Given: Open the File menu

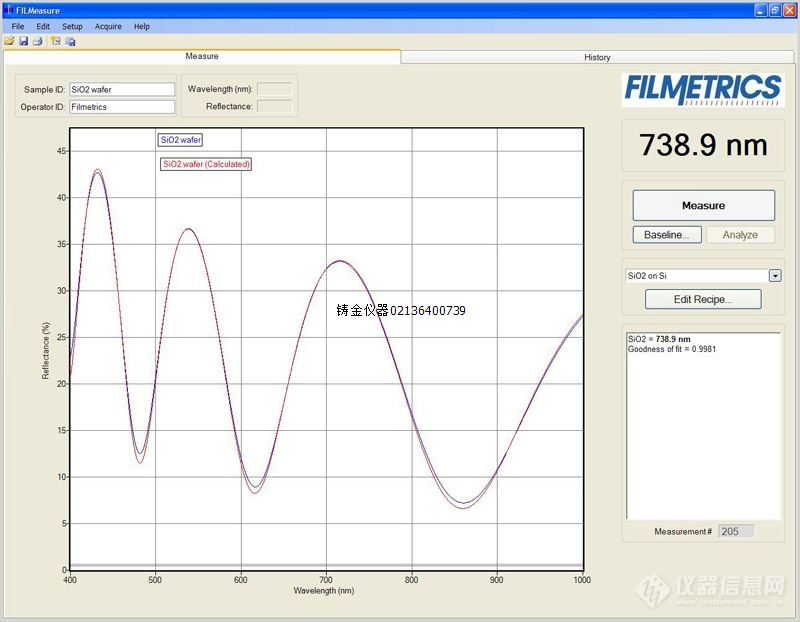Looking at the screenshot, I should [18, 26].
